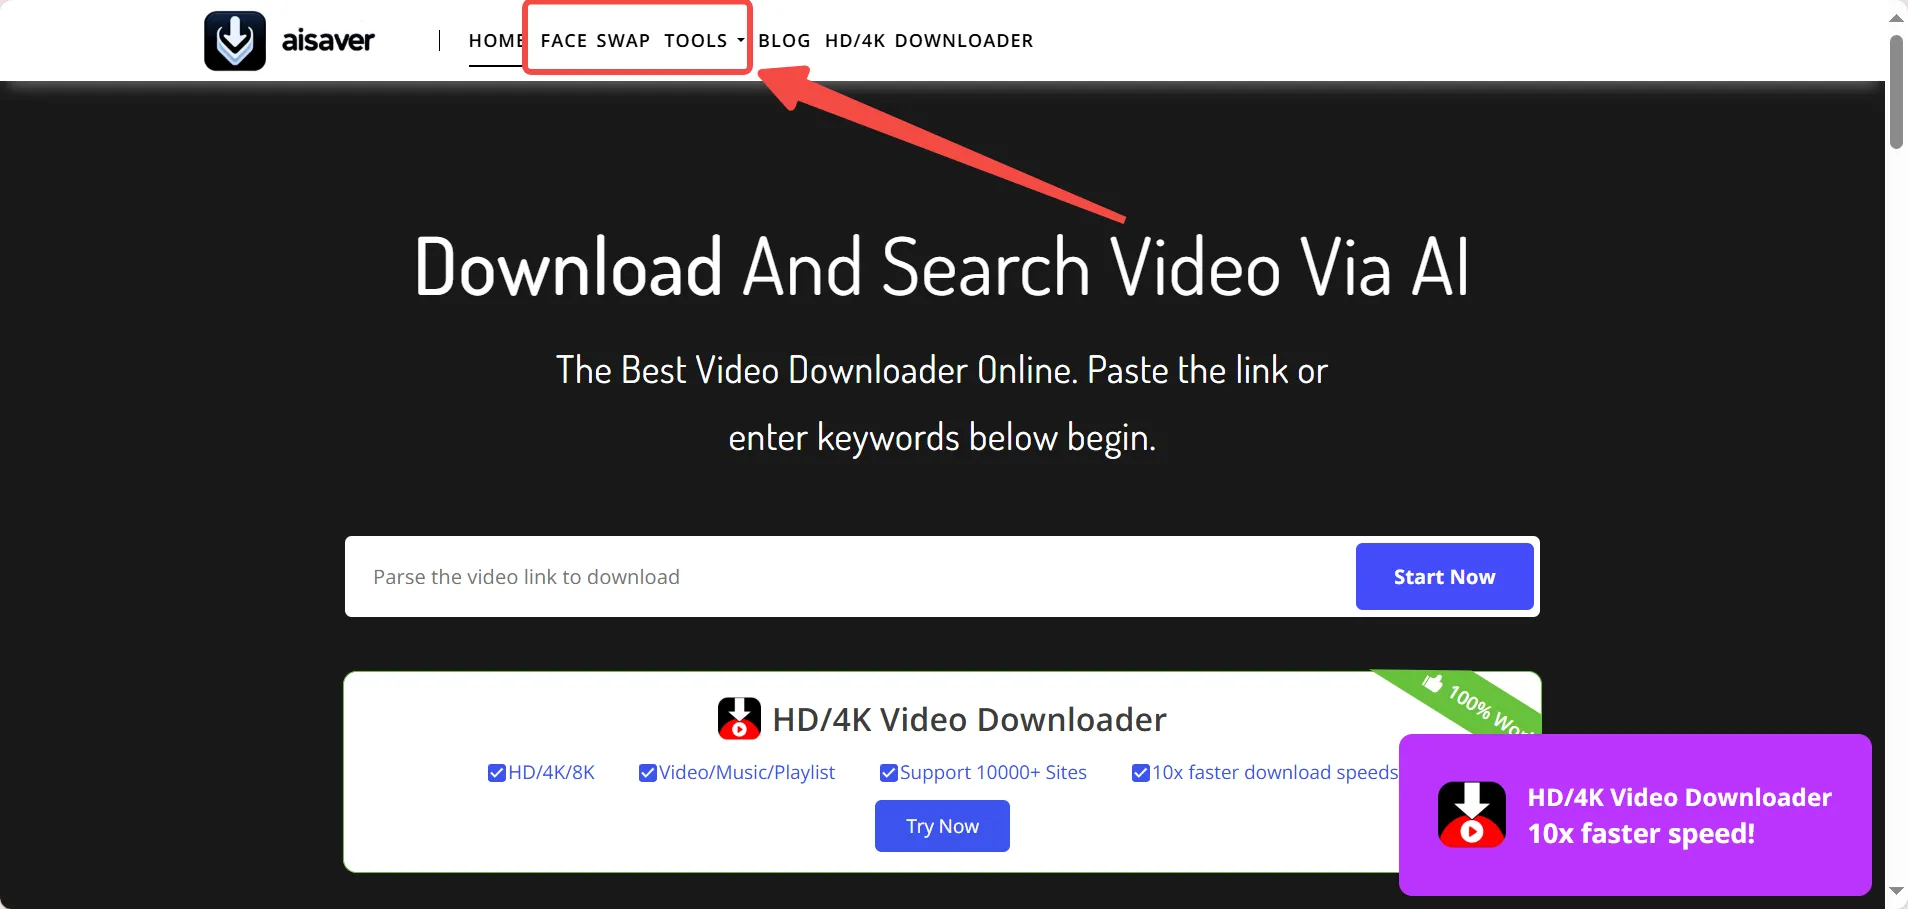
Task: Click the vertical scrollbar thumb
Action: pos(1896,92)
